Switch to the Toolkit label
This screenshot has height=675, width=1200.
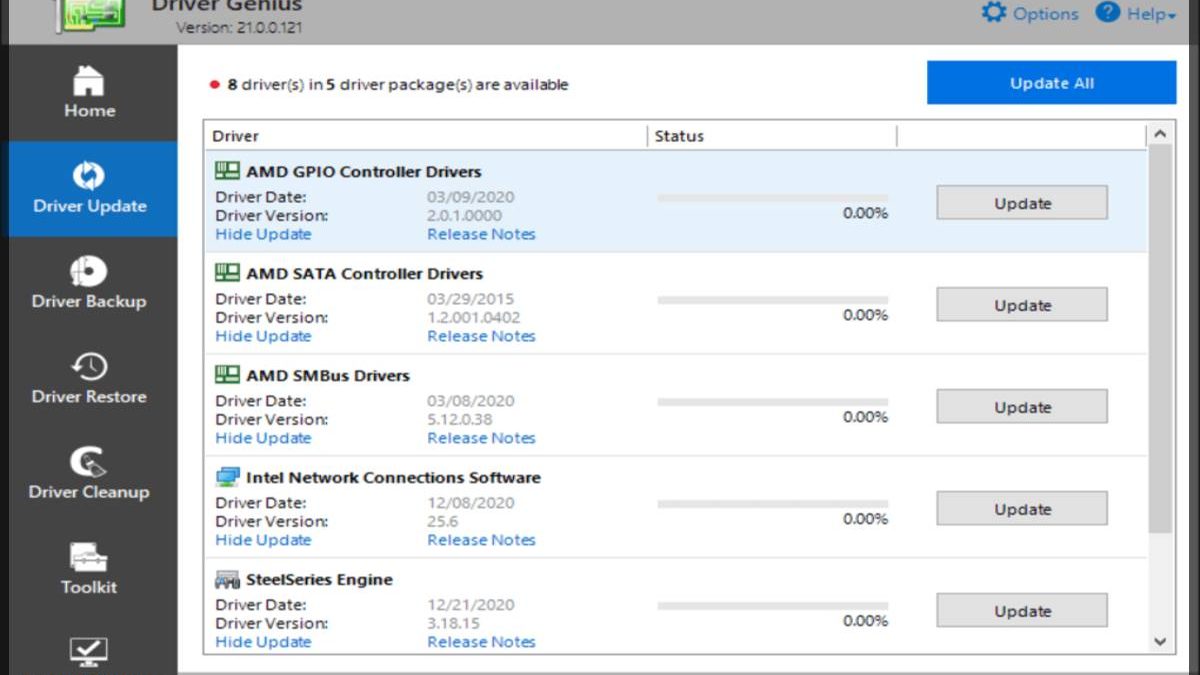click(x=89, y=587)
